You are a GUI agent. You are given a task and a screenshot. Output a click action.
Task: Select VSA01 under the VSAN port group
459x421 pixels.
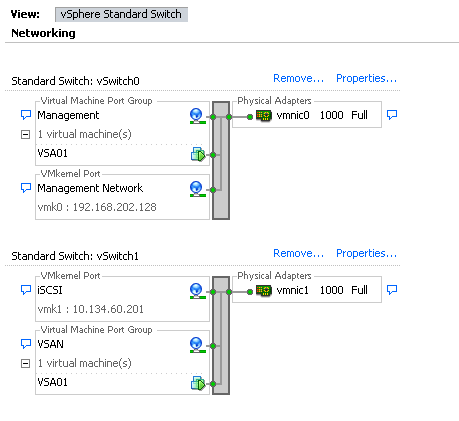coord(52,382)
